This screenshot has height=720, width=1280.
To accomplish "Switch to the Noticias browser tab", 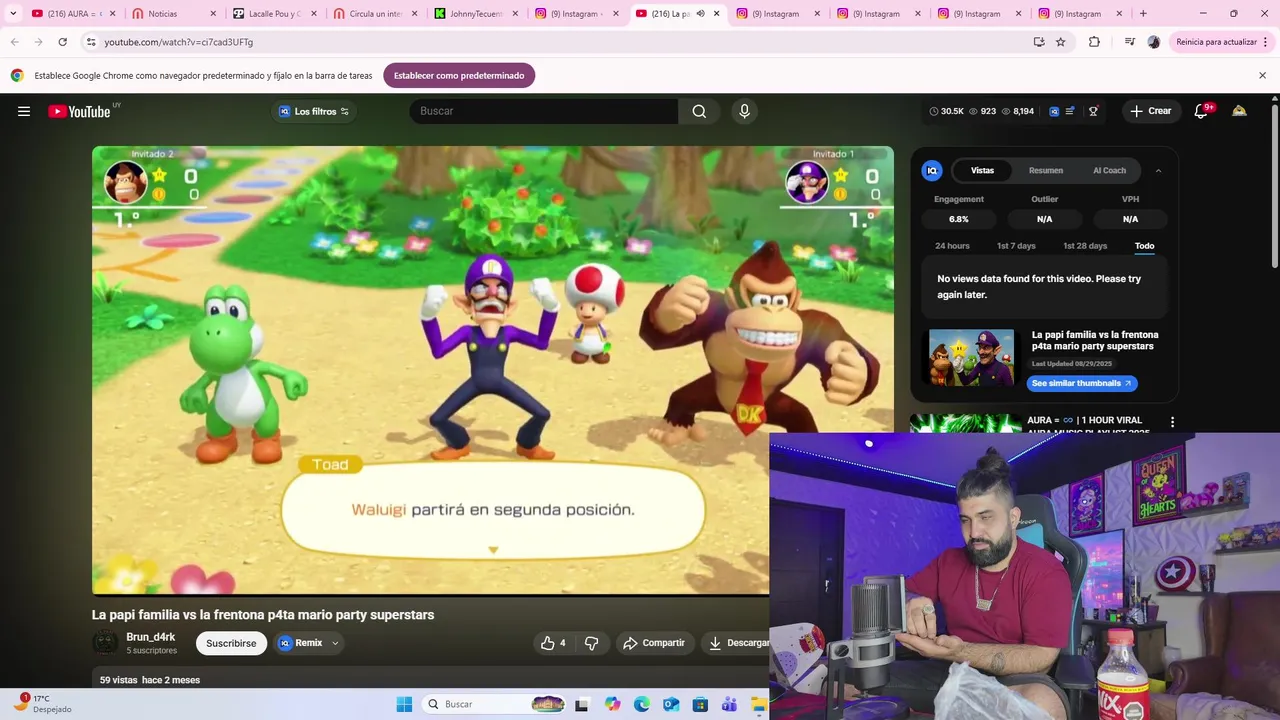I will 172,14.
